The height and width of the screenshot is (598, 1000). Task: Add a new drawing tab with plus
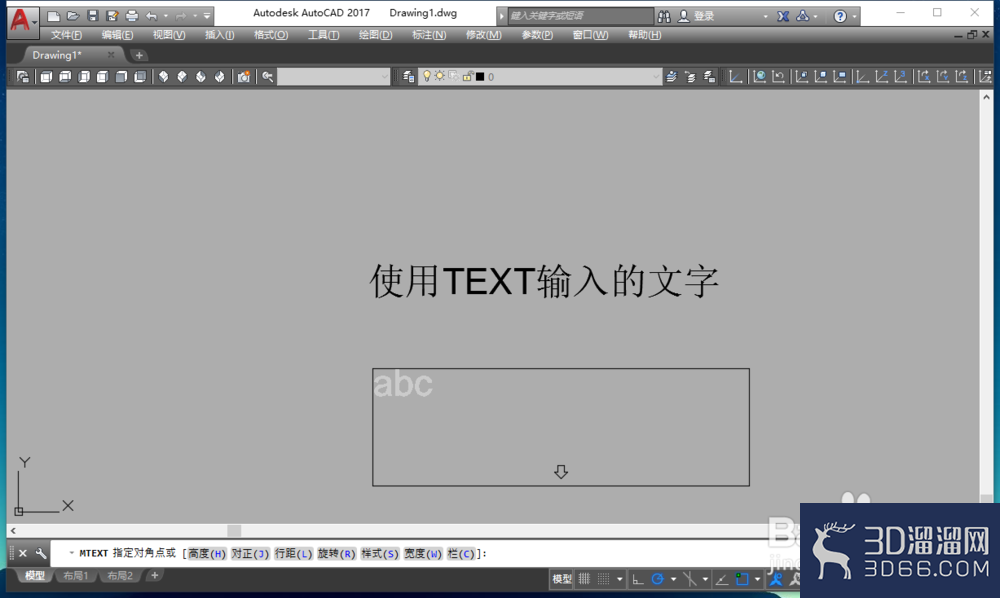139,55
